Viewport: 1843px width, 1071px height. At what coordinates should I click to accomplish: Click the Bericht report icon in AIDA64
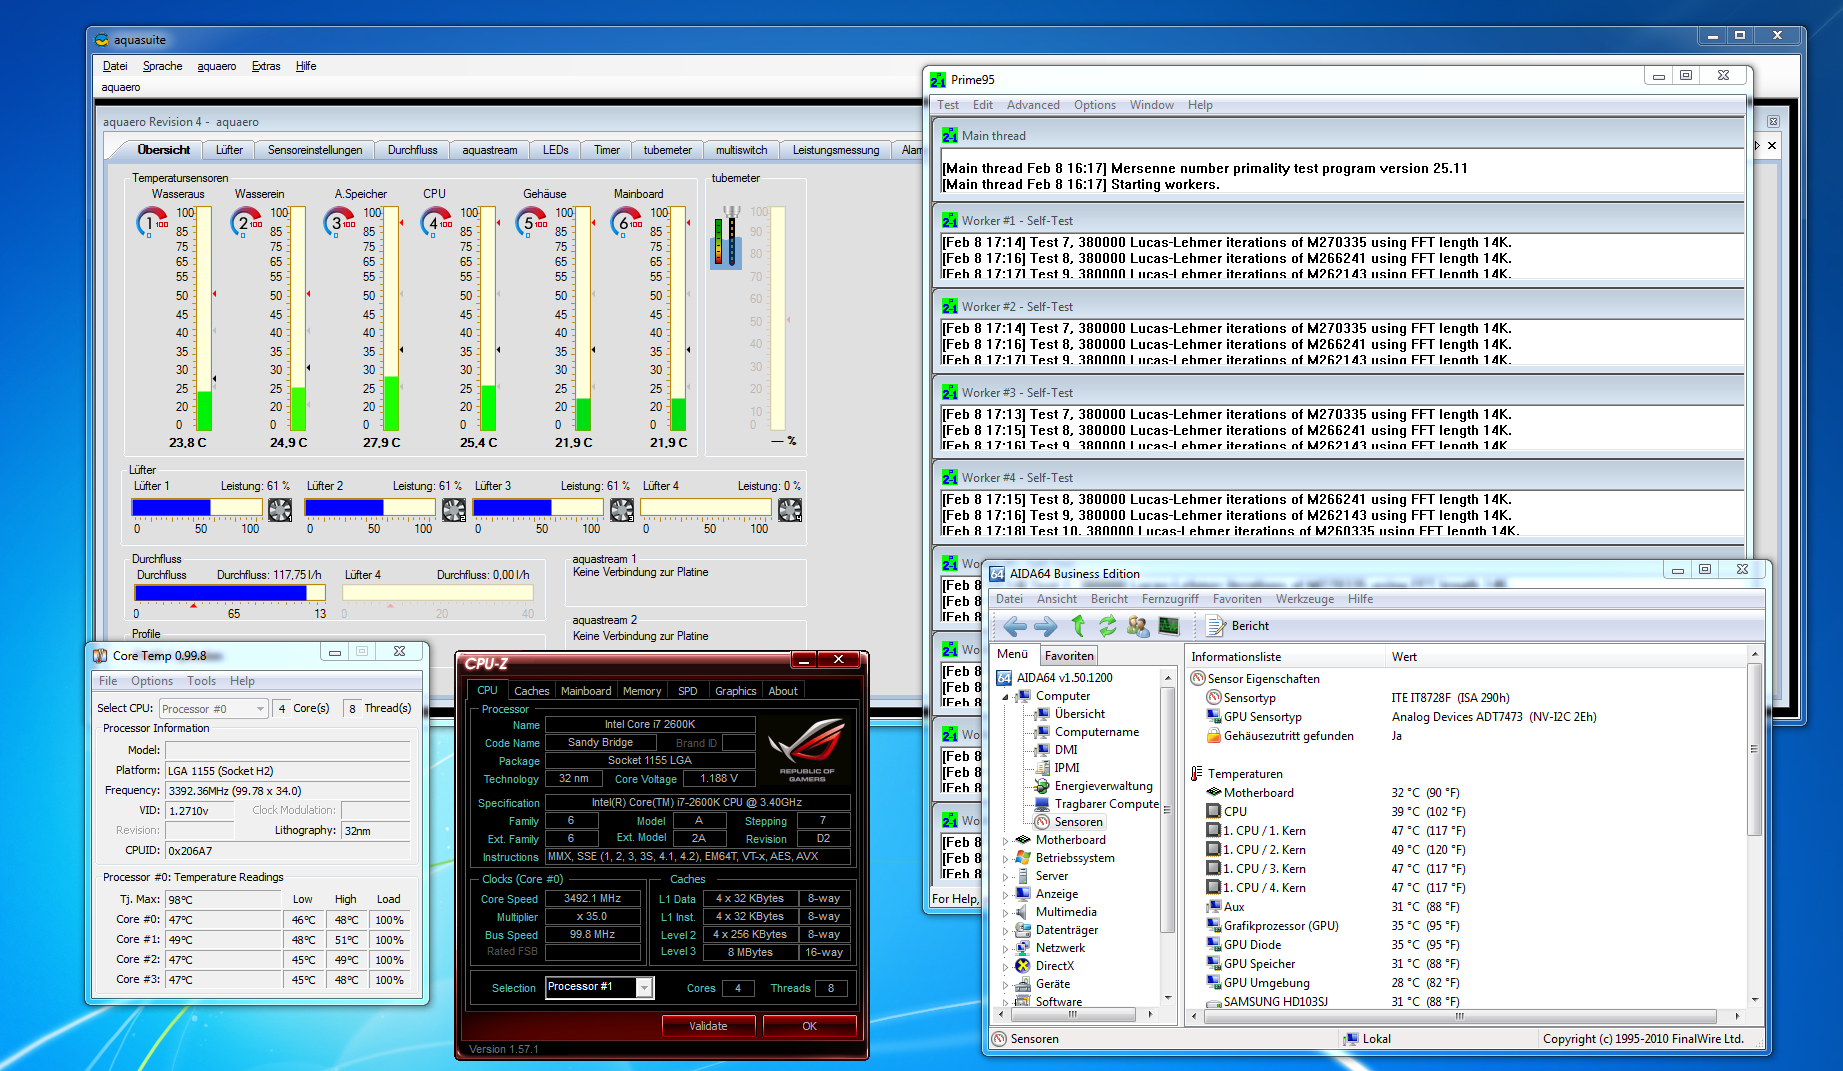point(1215,626)
